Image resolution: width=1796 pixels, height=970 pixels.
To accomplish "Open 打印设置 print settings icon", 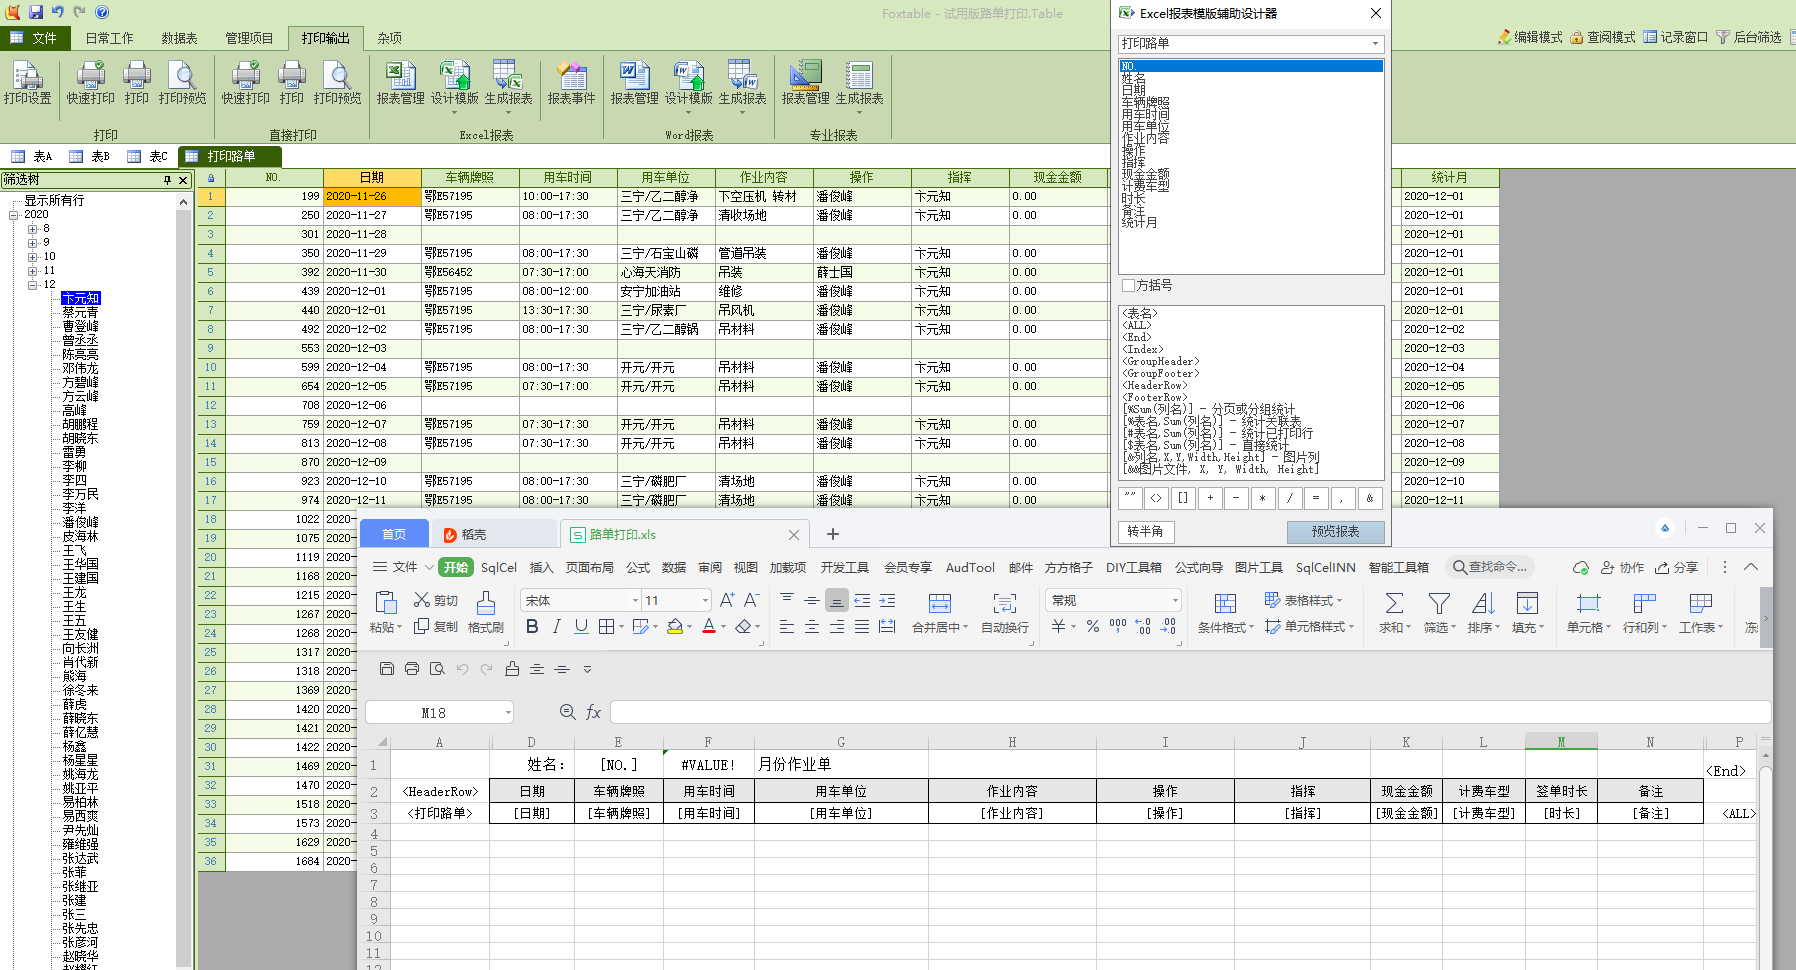I will 27,83.
